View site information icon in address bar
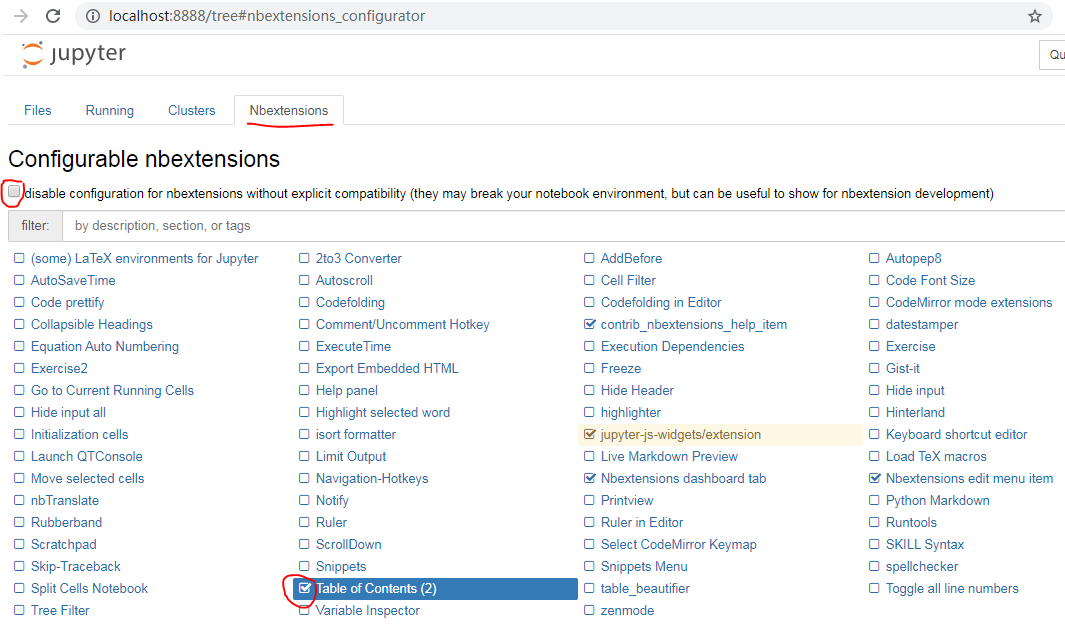The width and height of the screenshot is (1065, 631). (x=93, y=16)
